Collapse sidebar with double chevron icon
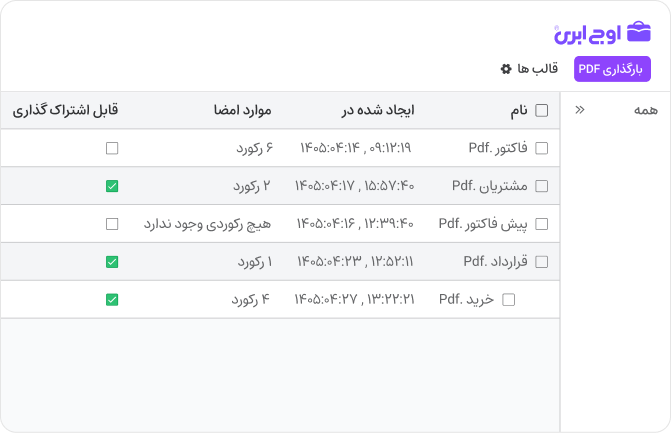The image size is (671, 433). (x=580, y=110)
